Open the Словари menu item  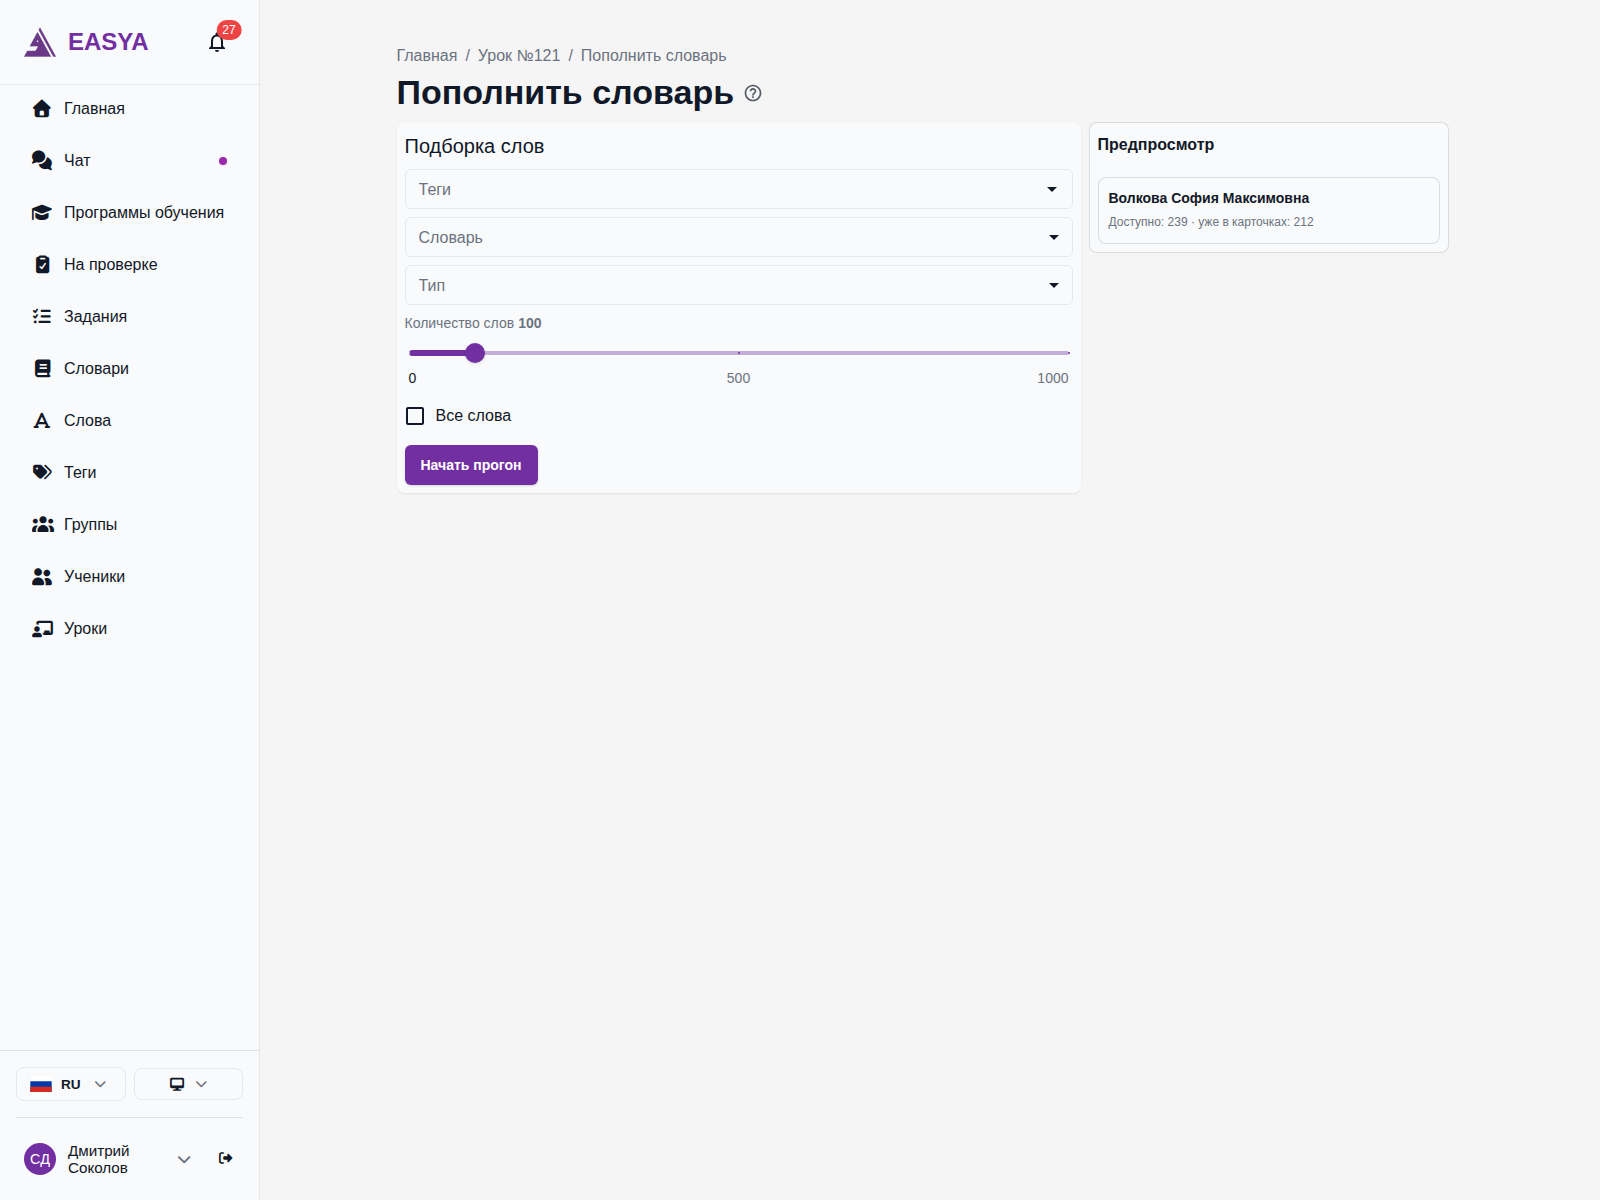[x=130, y=368]
